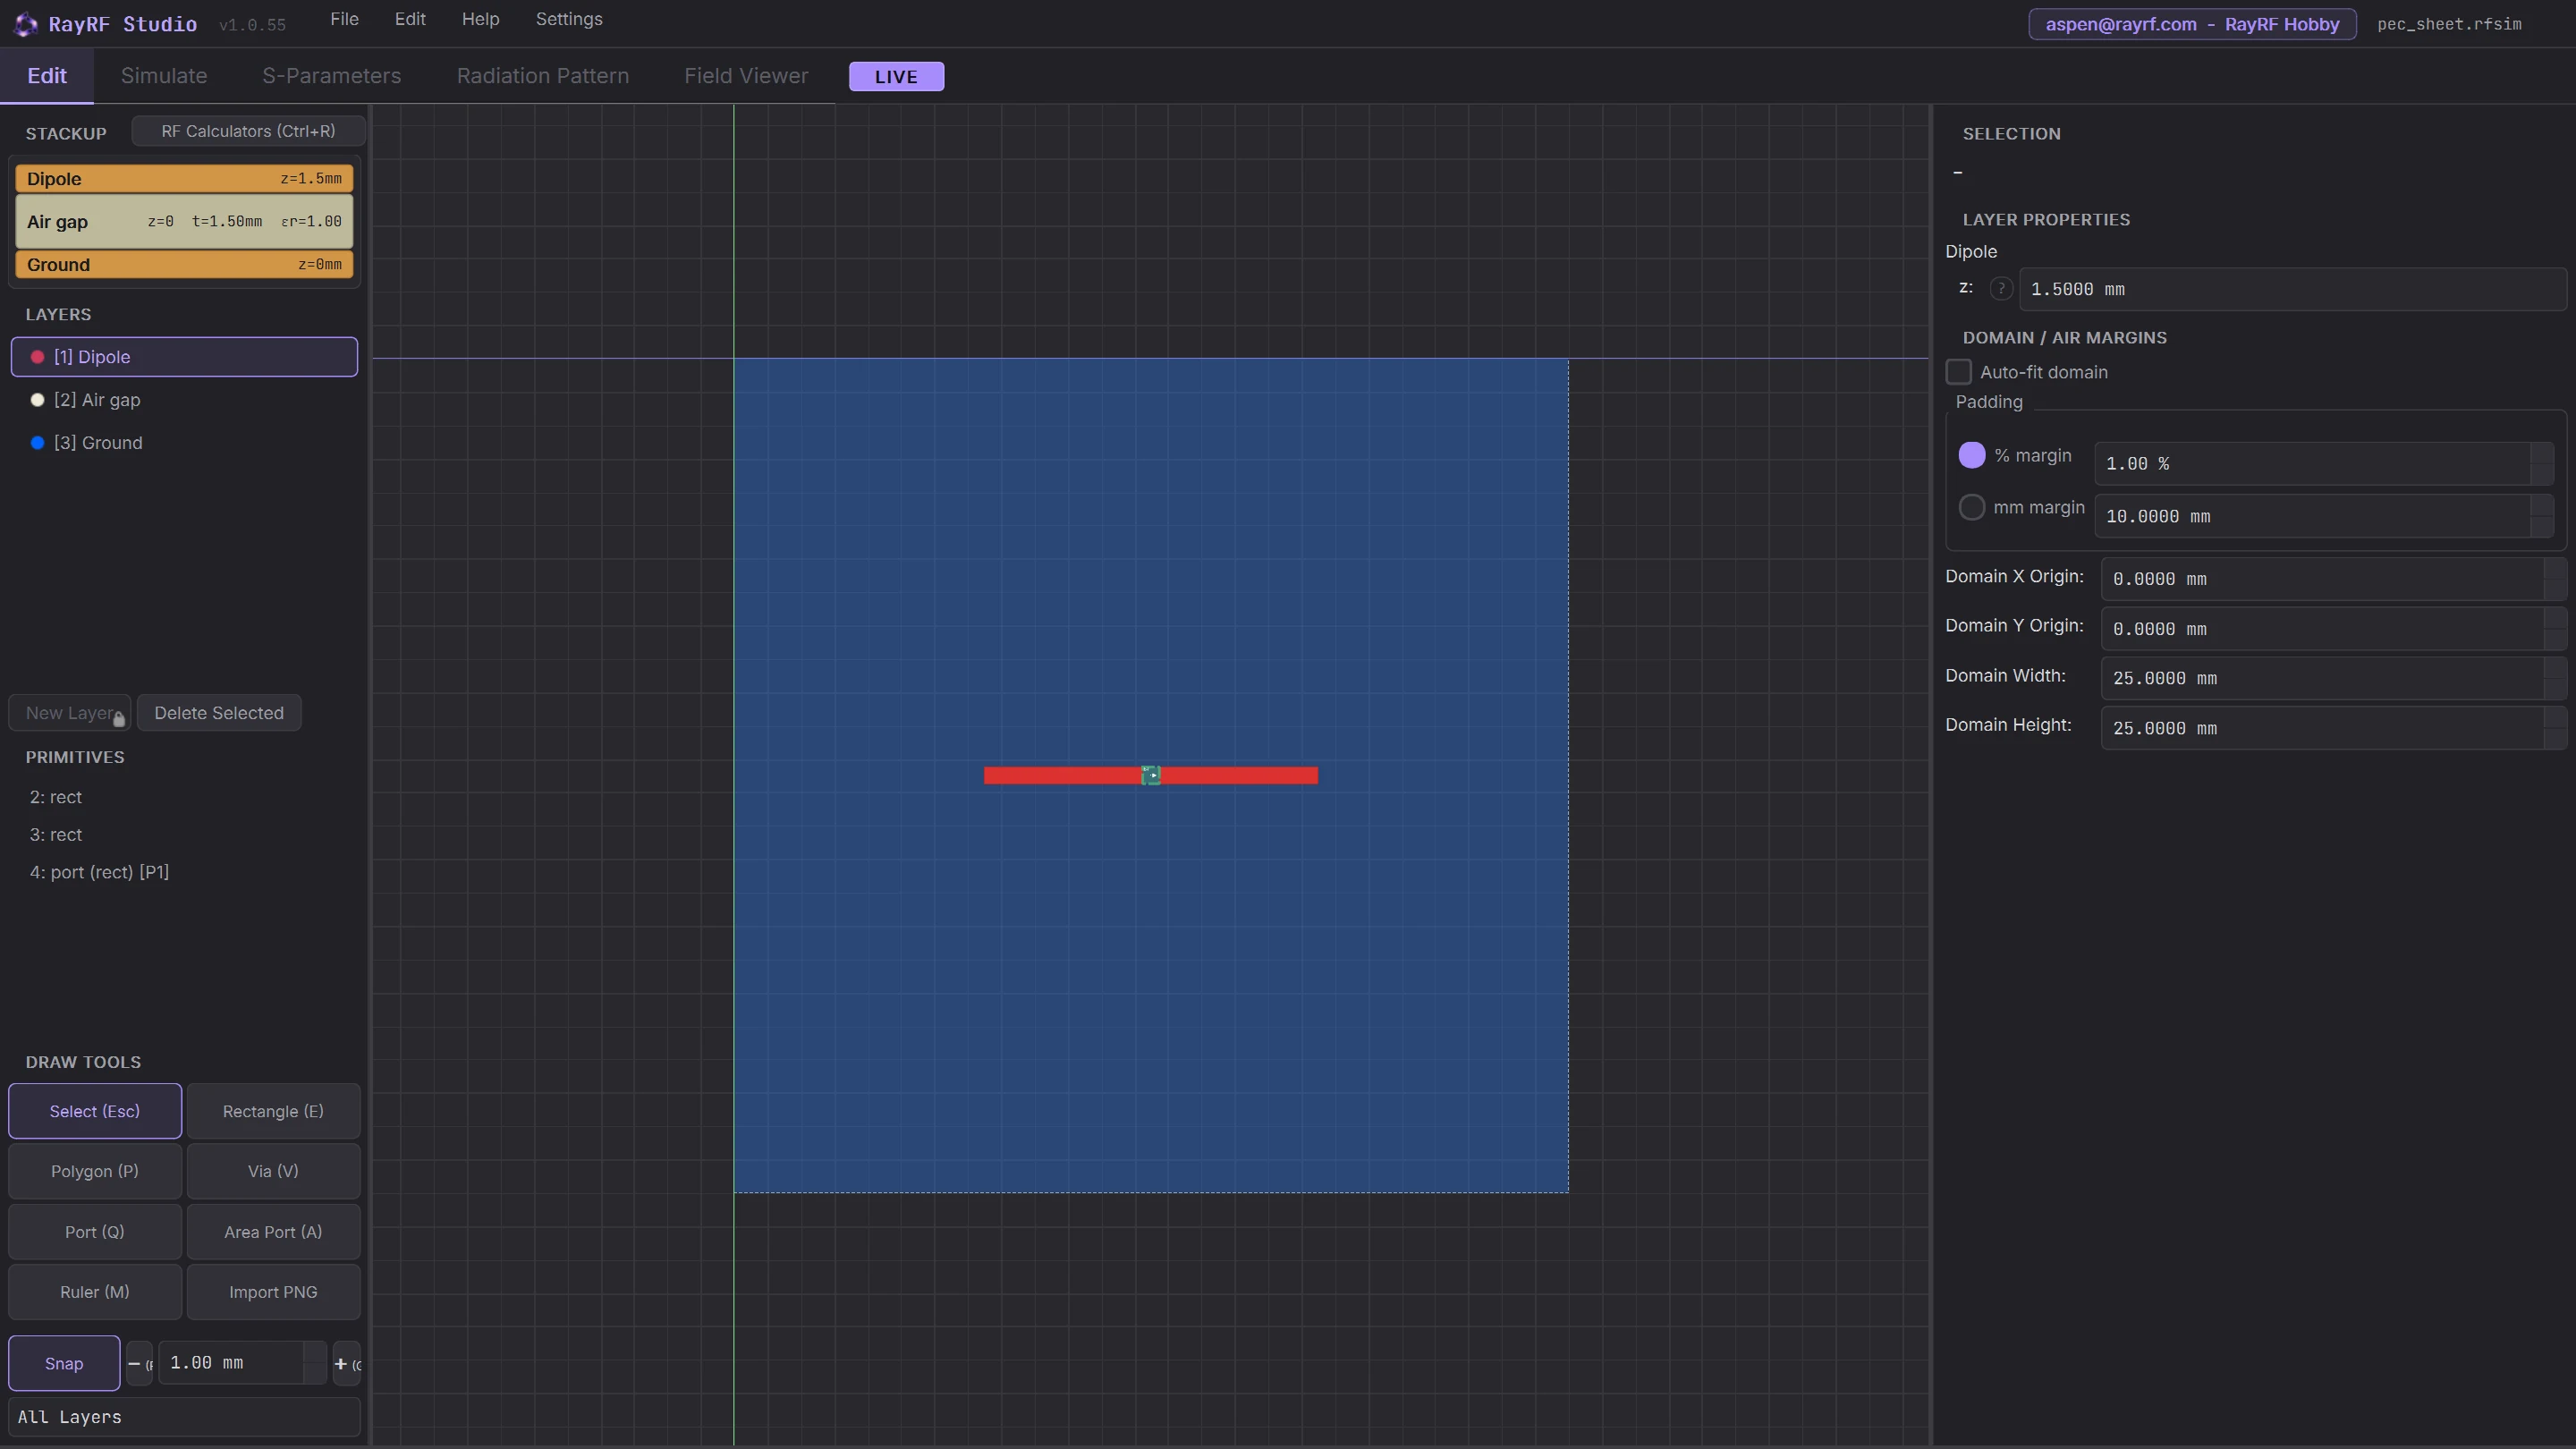Click the Domain Width stepper arrows
Image resolution: width=2576 pixels, height=1449 pixels.
(x=2555, y=678)
